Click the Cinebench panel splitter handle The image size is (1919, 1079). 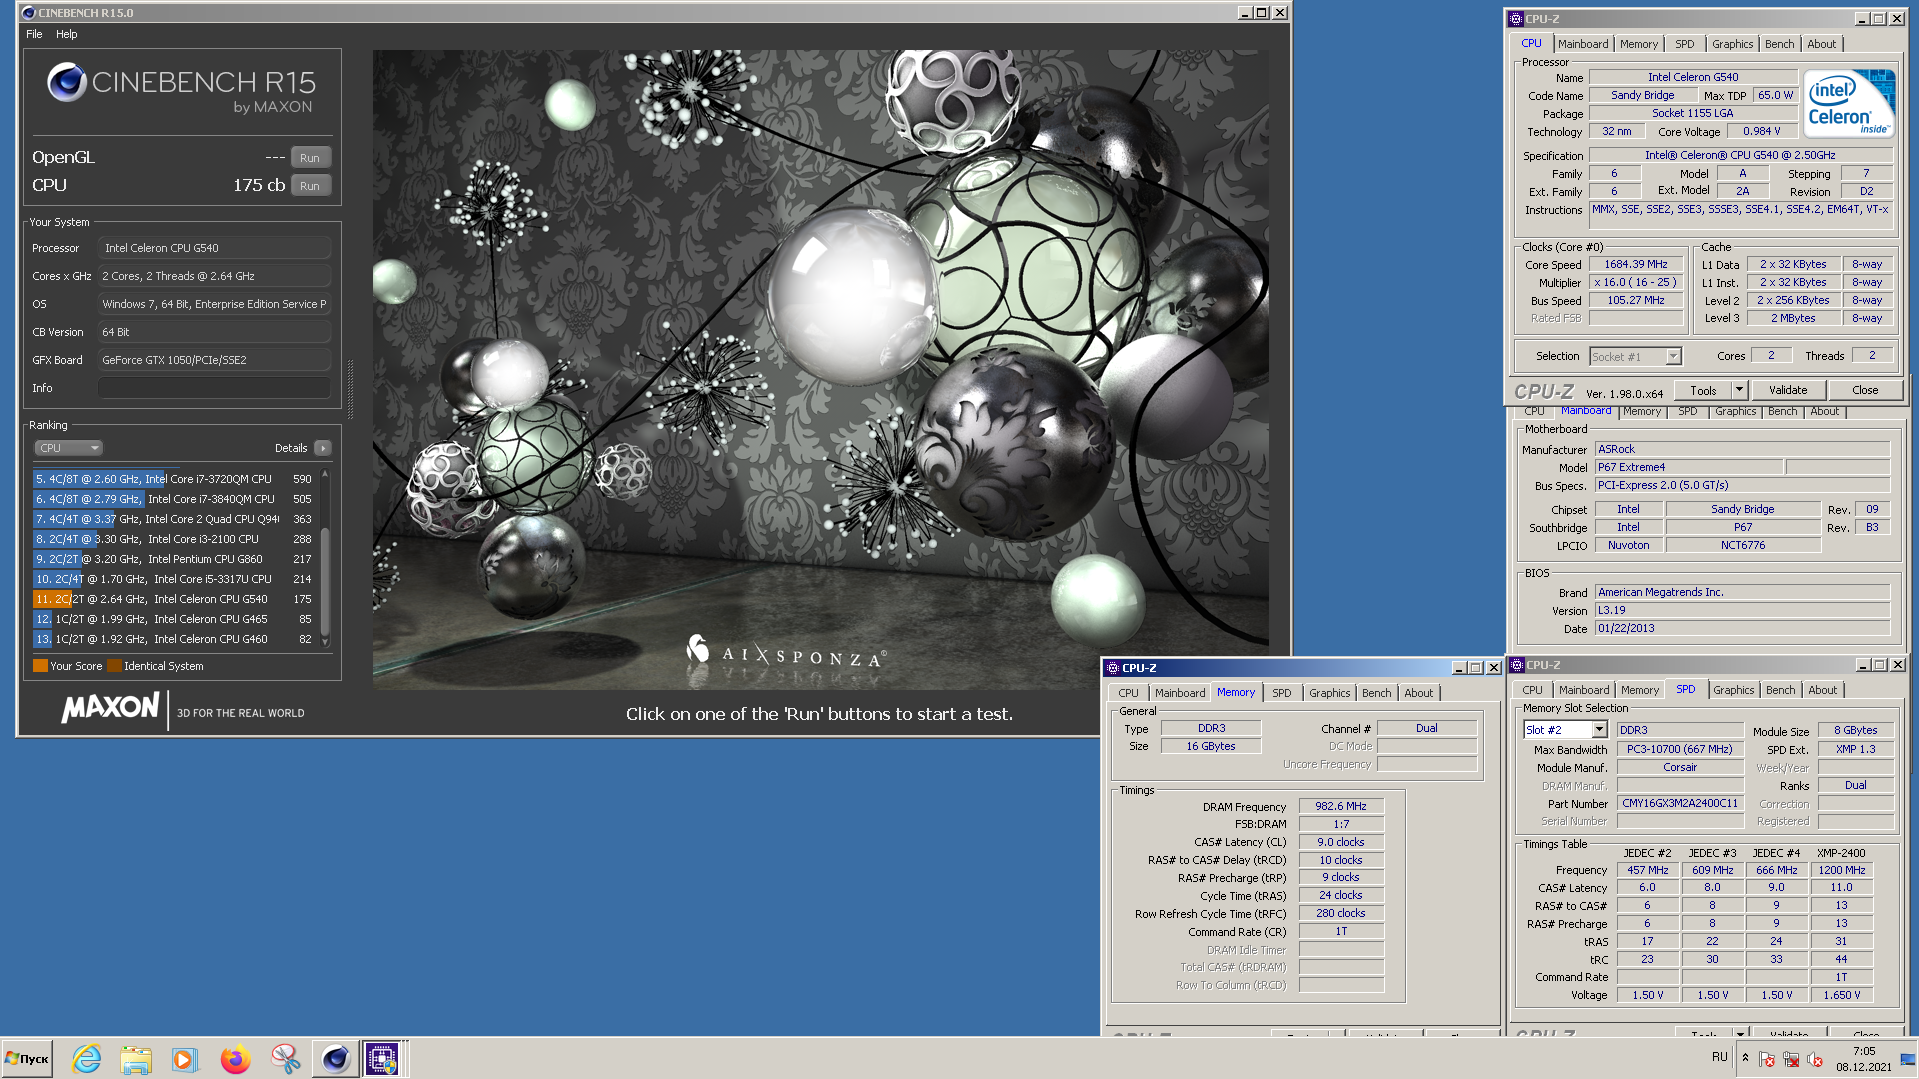pyautogui.click(x=350, y=390)
